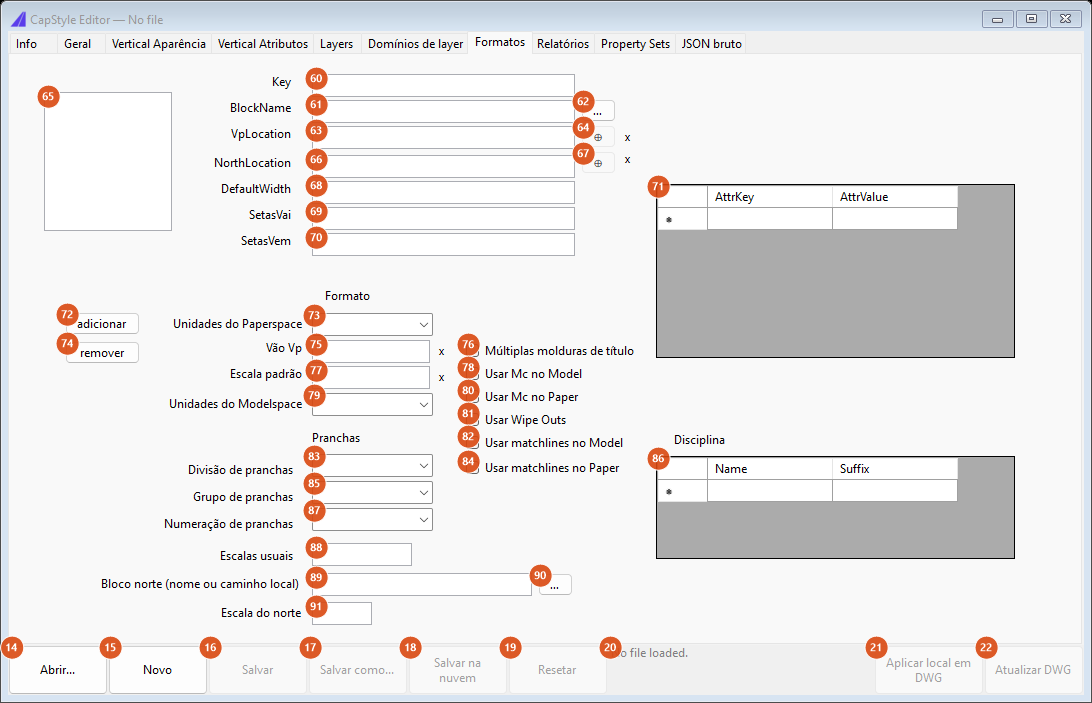Click the Escala do norte field
Image resolution: width=1092 pixels, height=703 pixels.
click(x=341, y=614)
